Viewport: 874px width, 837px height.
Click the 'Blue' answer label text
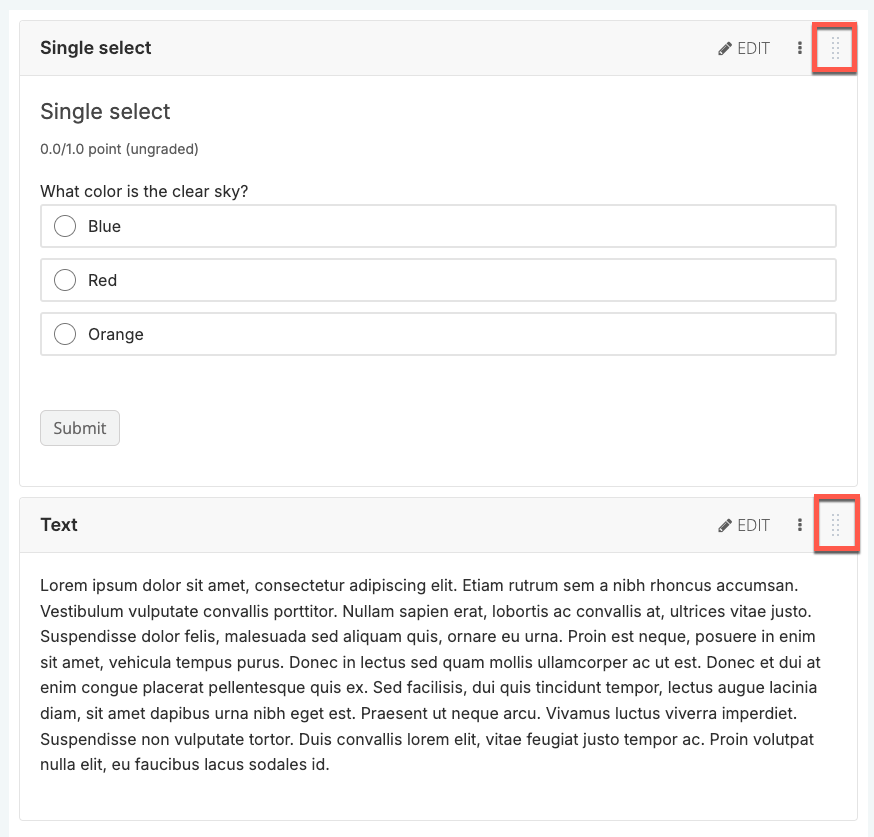coord(104,227)
